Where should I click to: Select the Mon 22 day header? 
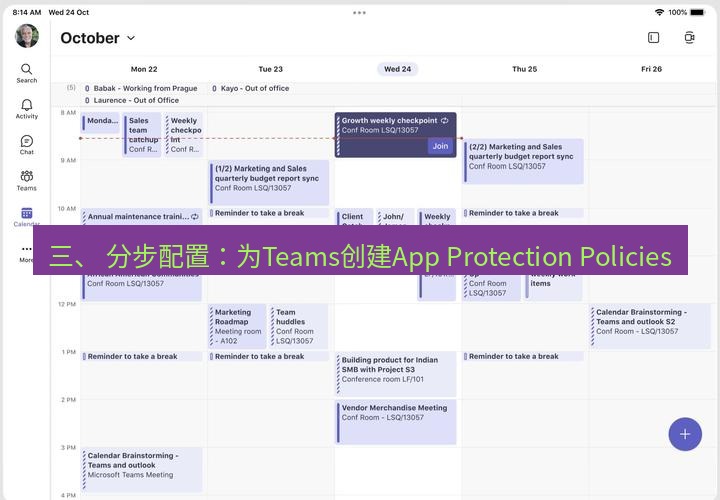click(144, 69)
